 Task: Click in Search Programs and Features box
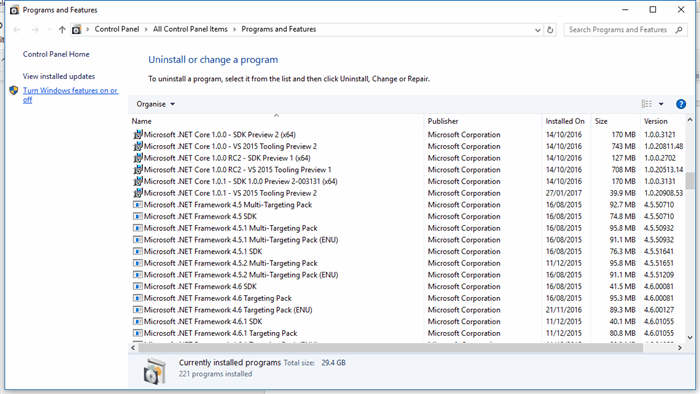(618, 29)
